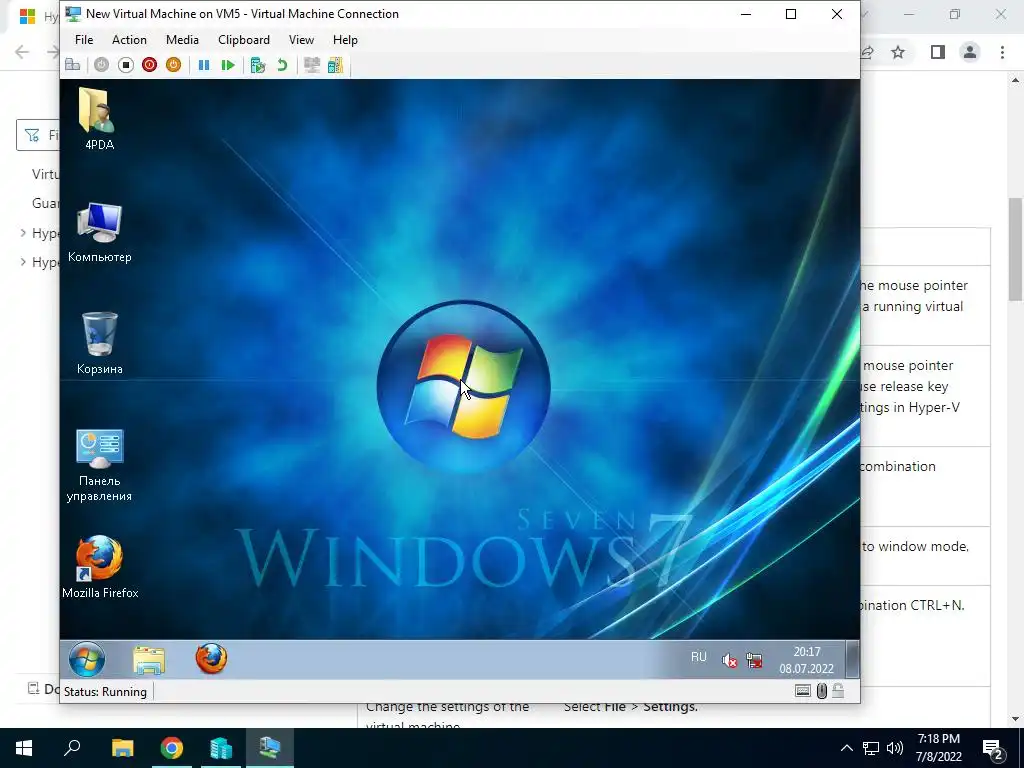Viewport: 1024px width, 768px height.
Task: Open the View menu
Action: (x=301, y=40)
